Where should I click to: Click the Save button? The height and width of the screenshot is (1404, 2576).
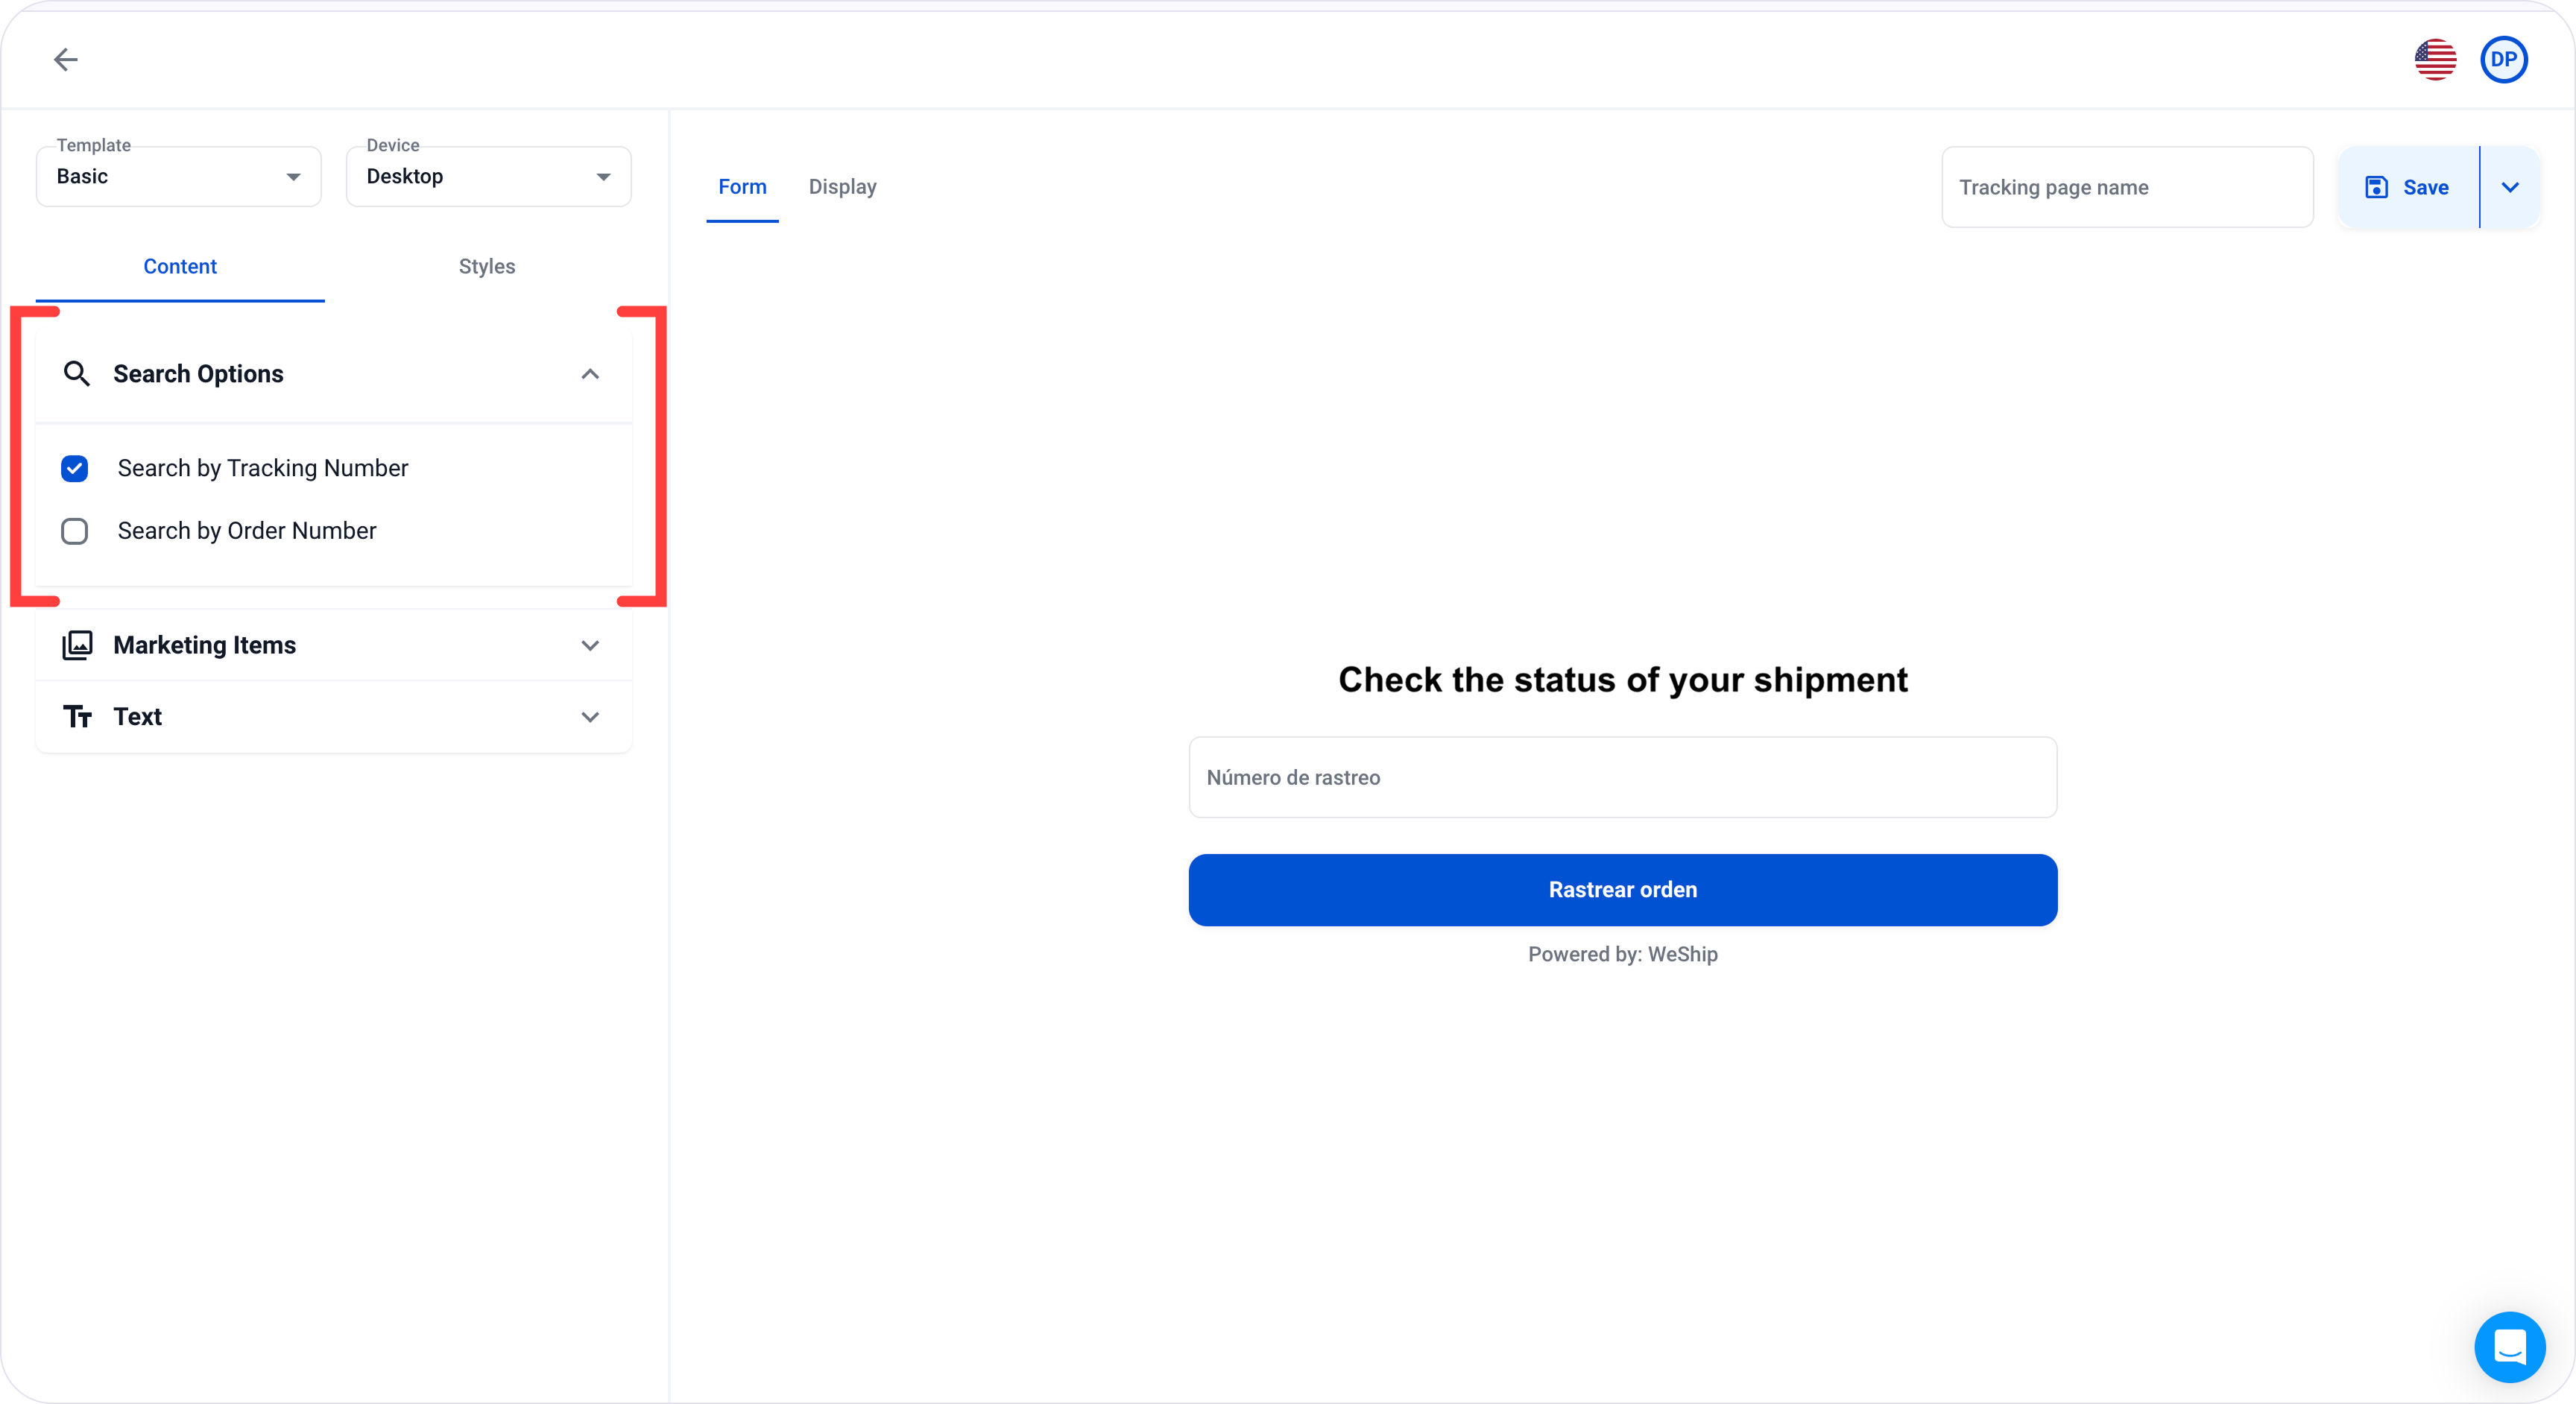tap(2409, 187)
